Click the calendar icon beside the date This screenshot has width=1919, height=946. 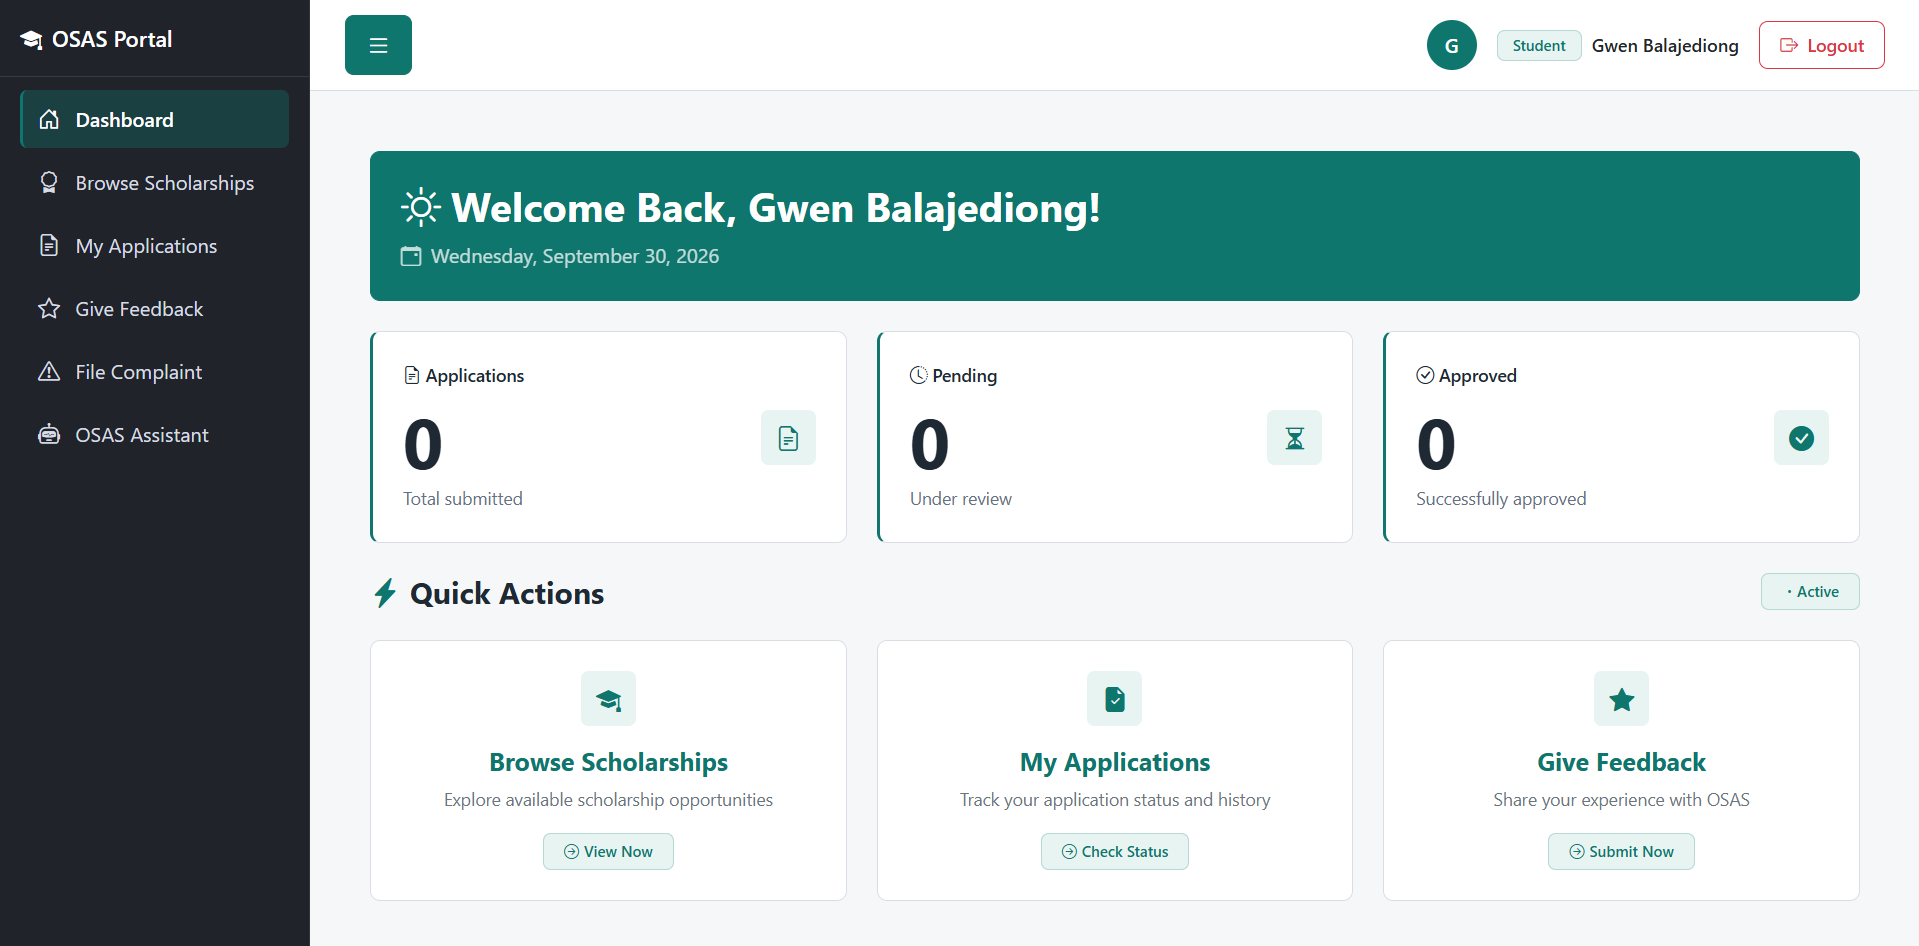point(411,256)
